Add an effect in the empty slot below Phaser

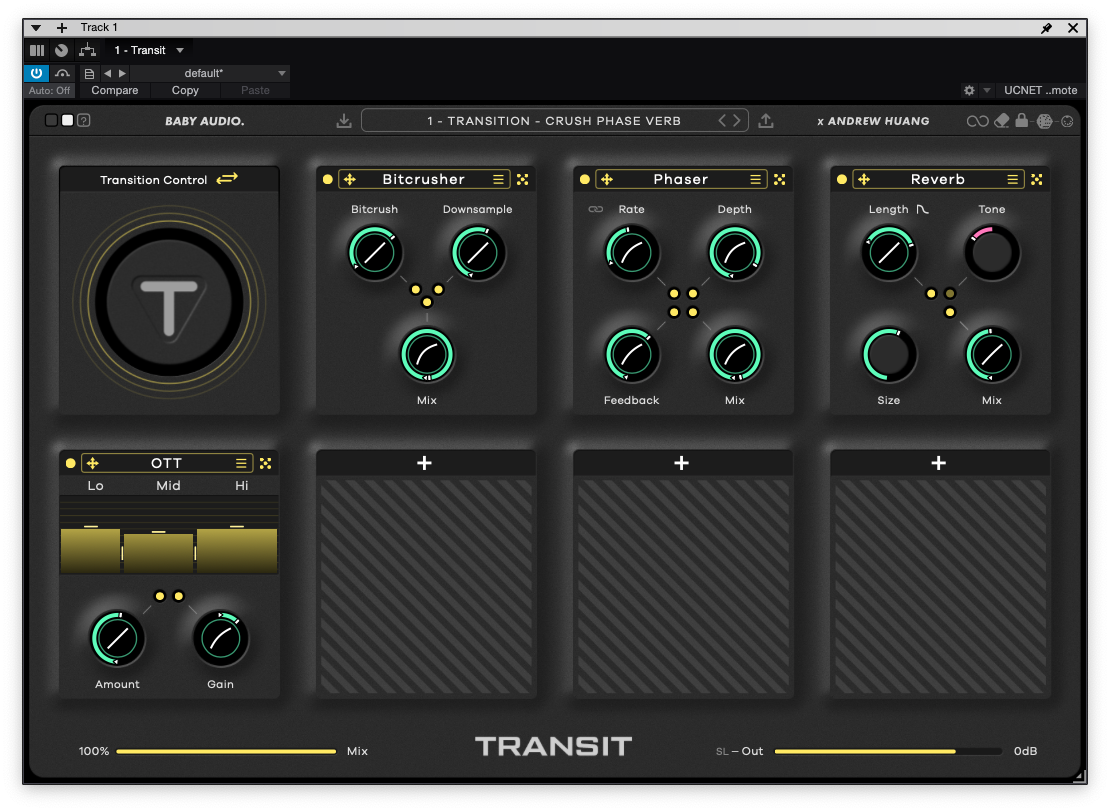[682, 464]
